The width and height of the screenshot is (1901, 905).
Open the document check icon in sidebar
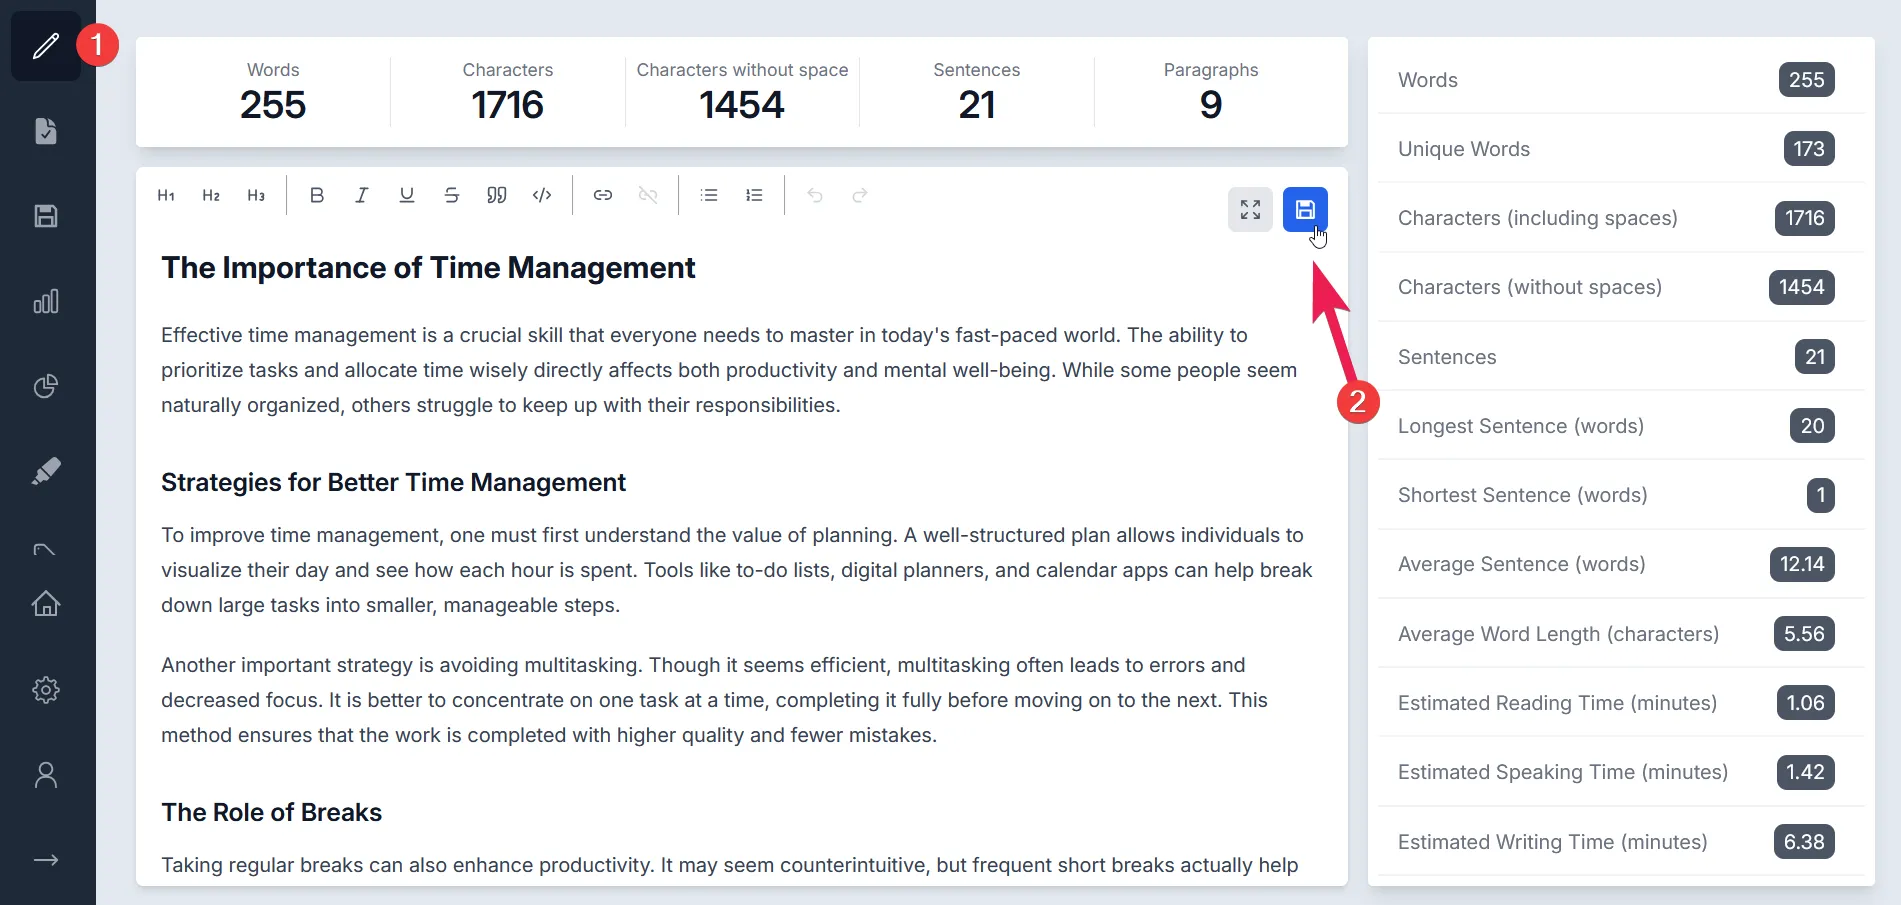click(x=46, y=131)
